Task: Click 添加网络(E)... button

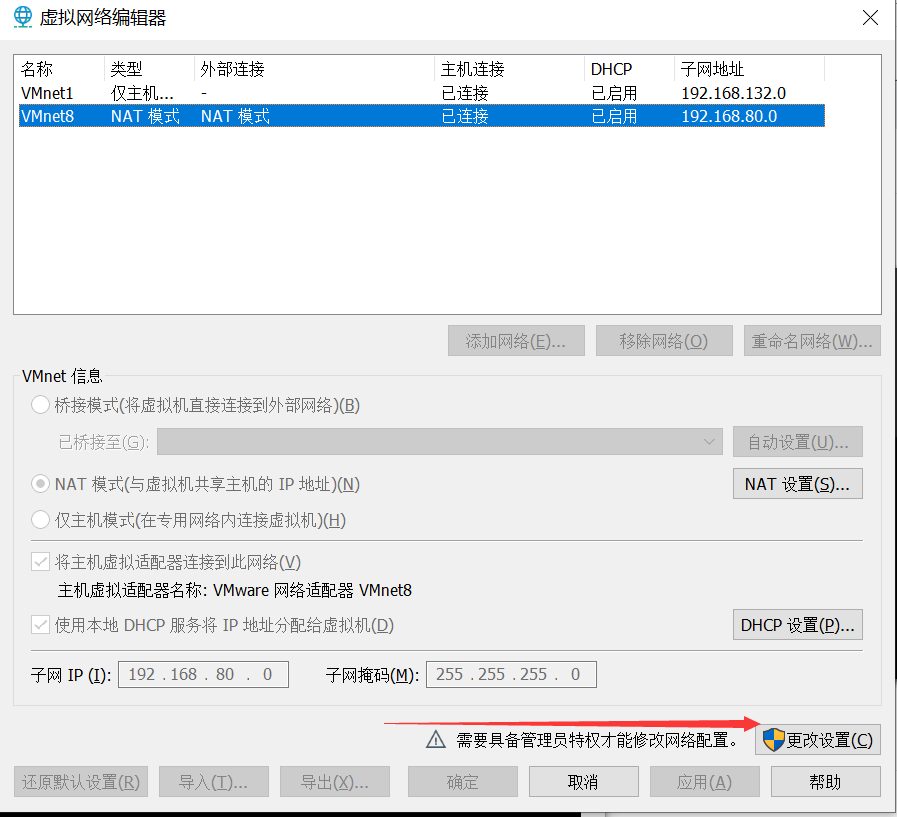Action: tap(516, 341)
